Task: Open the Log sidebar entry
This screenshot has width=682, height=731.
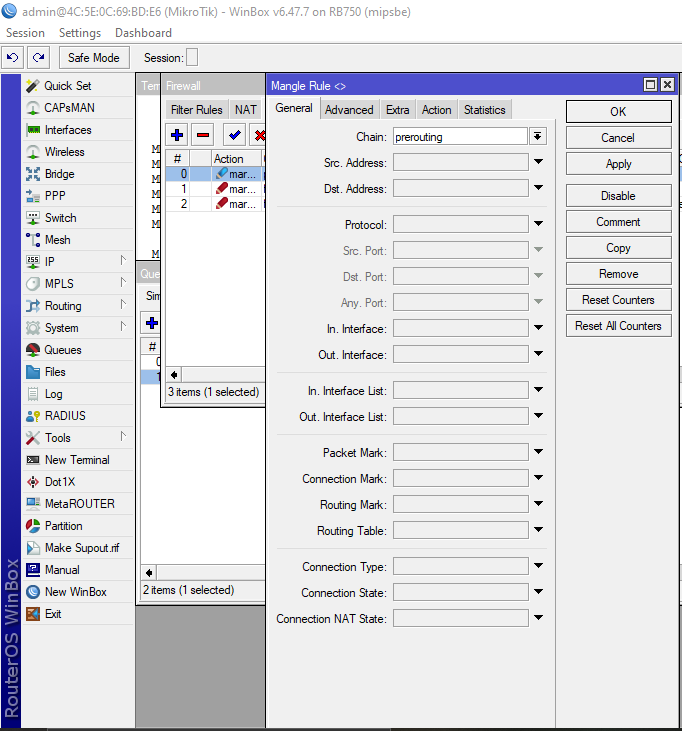Action: [x=77, y=394]
